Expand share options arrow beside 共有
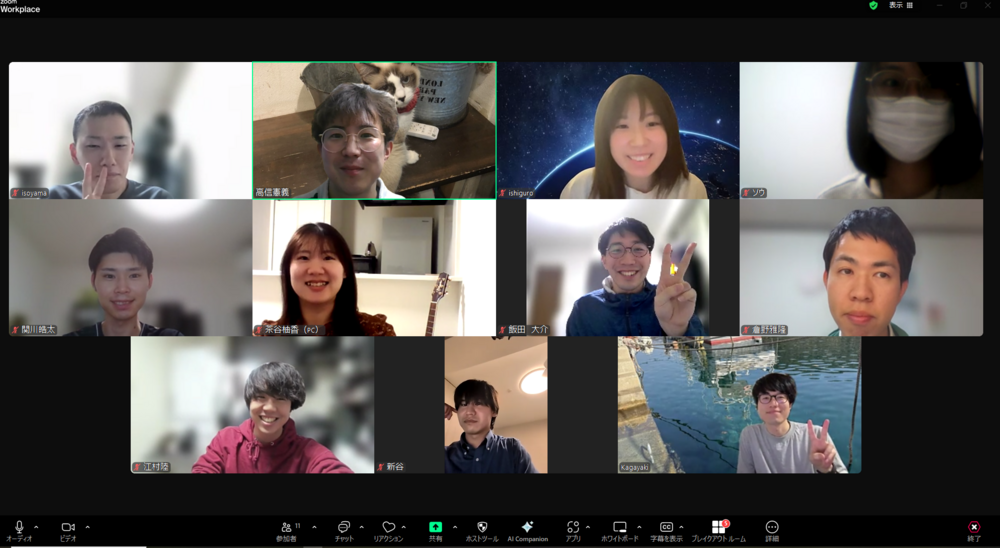Image resolution: width=1000 pixels, height=548 pixels. click(x=455, y=526)
